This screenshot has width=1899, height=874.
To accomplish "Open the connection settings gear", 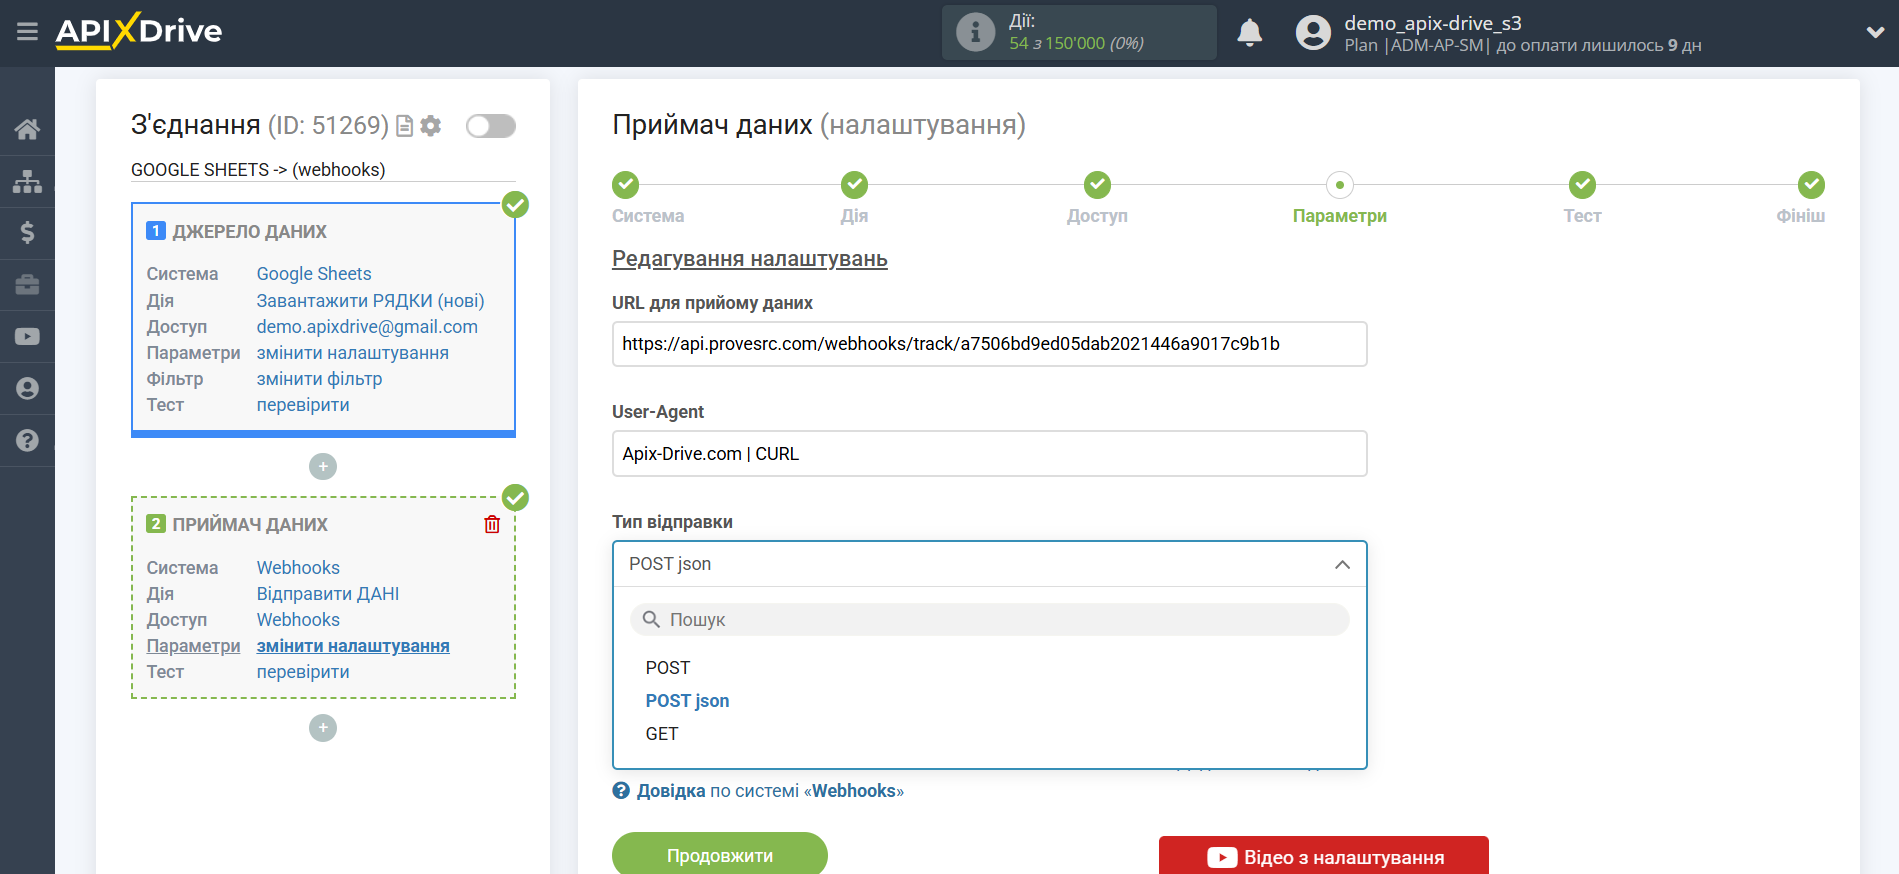I will pyautogui.click(x=431, y=126).
